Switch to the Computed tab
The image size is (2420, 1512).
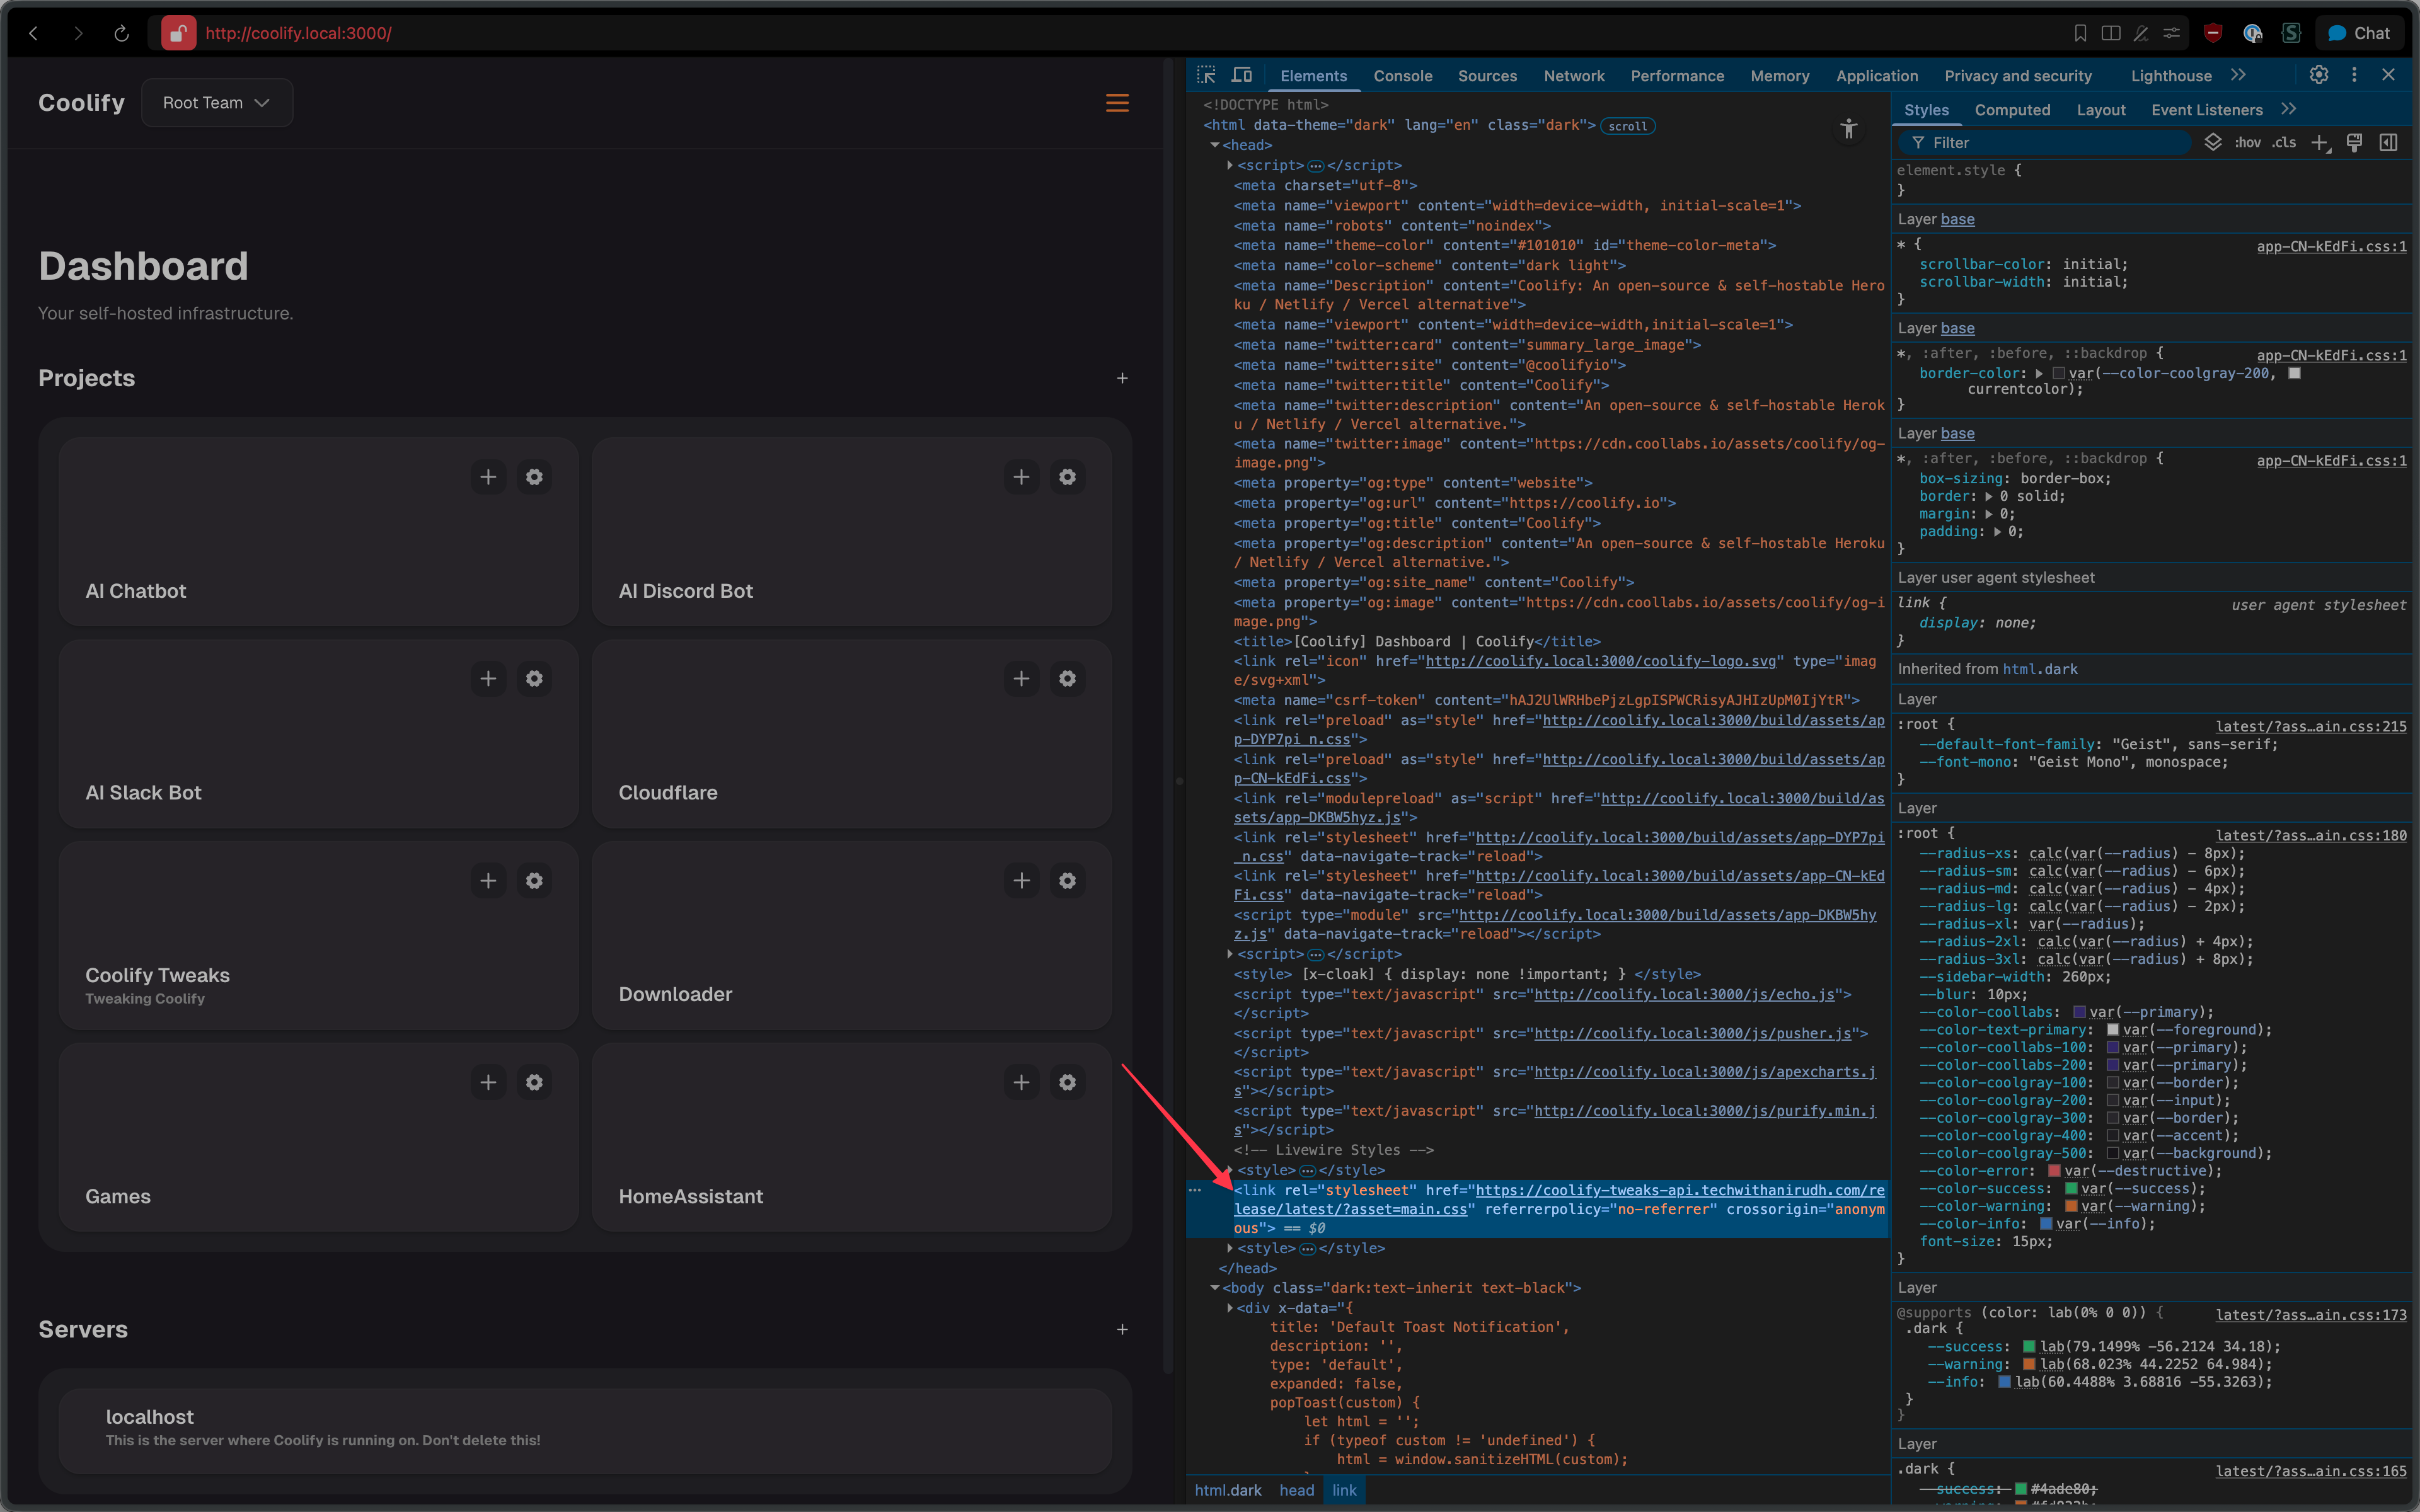coord(2013,110)
